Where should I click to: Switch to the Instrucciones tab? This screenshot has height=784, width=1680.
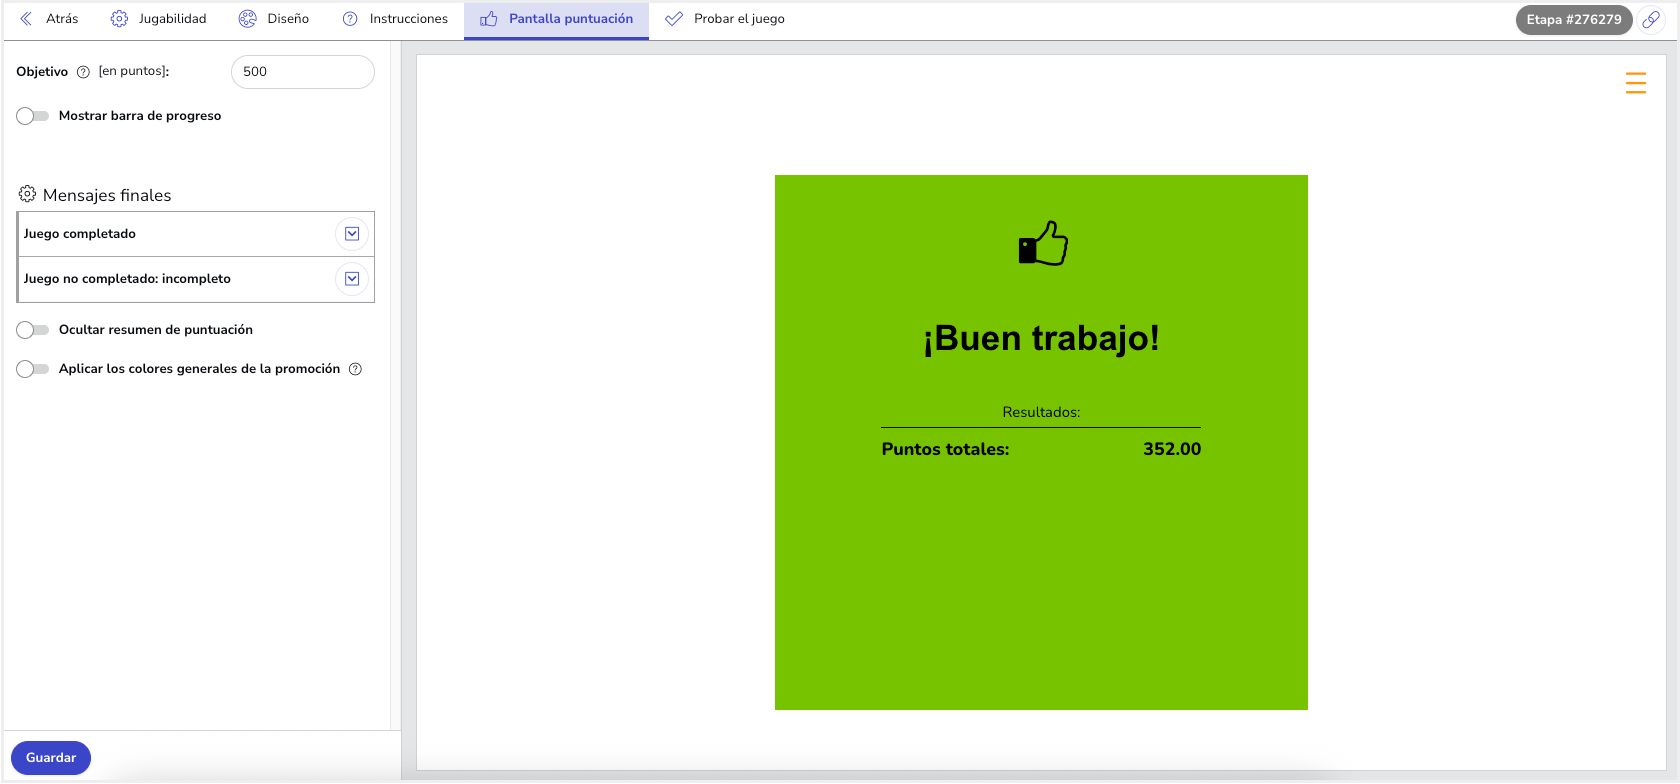point(395,19)
